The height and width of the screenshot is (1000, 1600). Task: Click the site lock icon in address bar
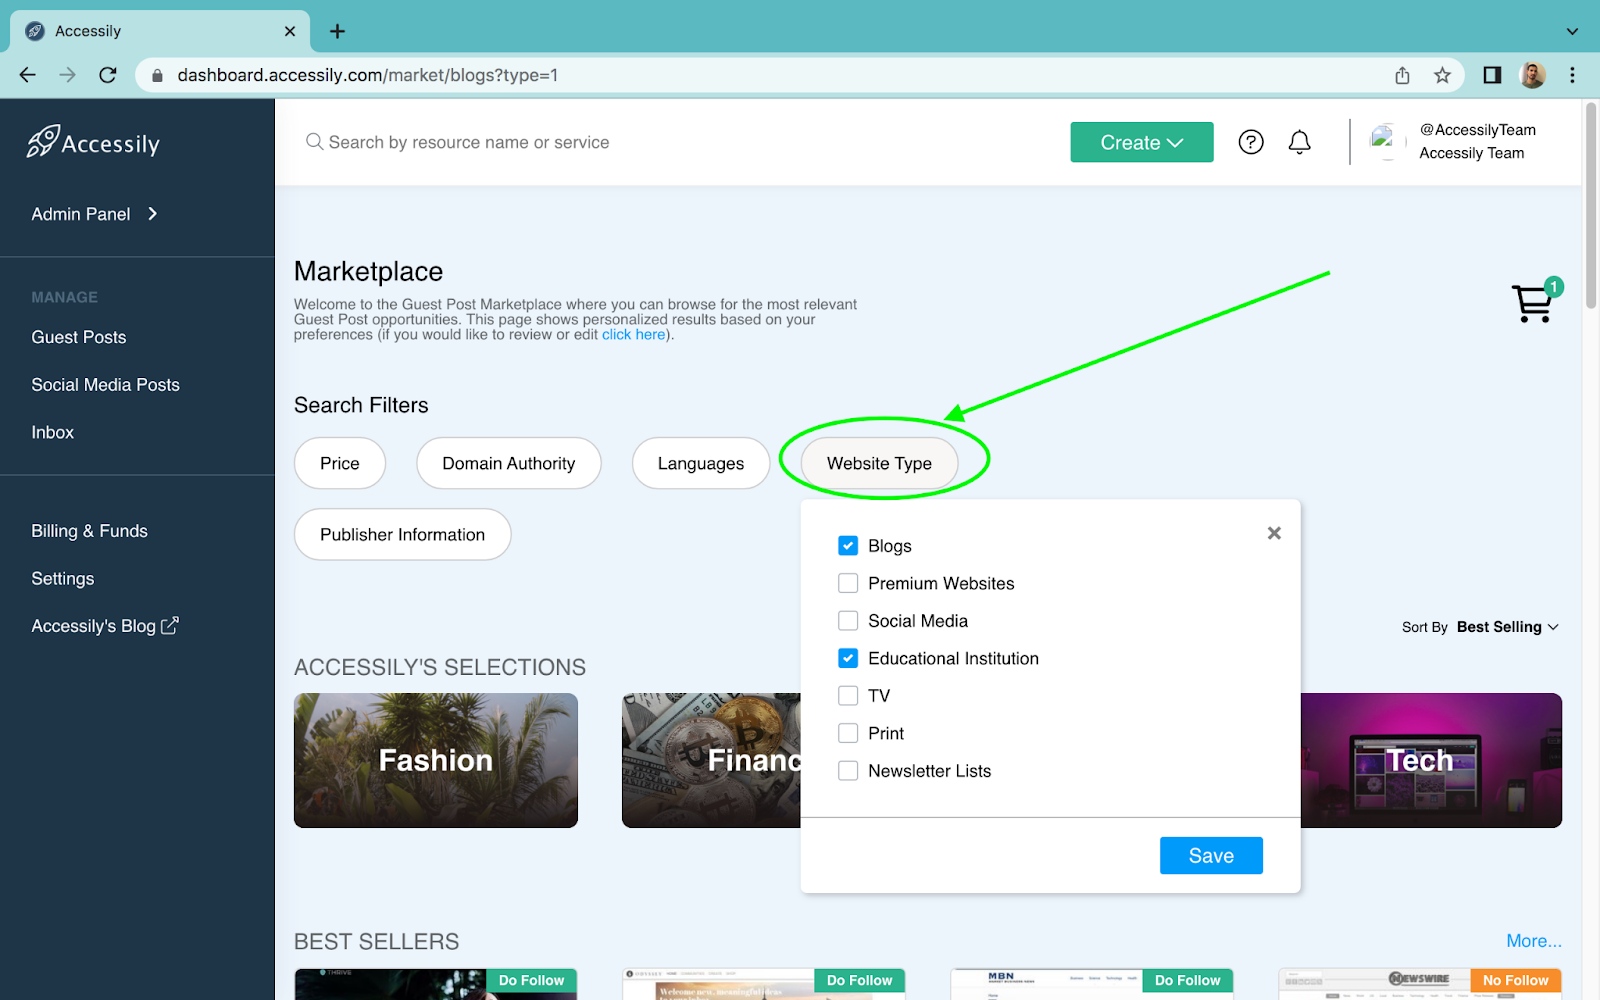pyautogui.click(x=157, y=75)
